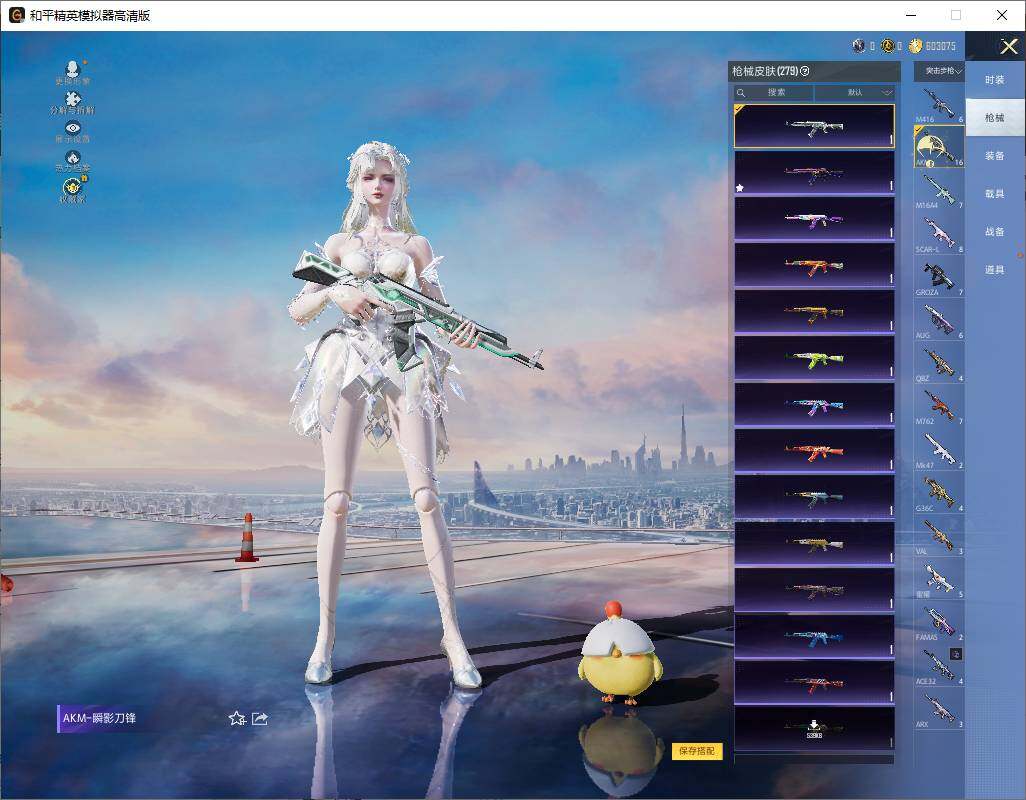Select the Mk47 weapon category
Screen dimensions: 1026x800
(x=939, y=450)
